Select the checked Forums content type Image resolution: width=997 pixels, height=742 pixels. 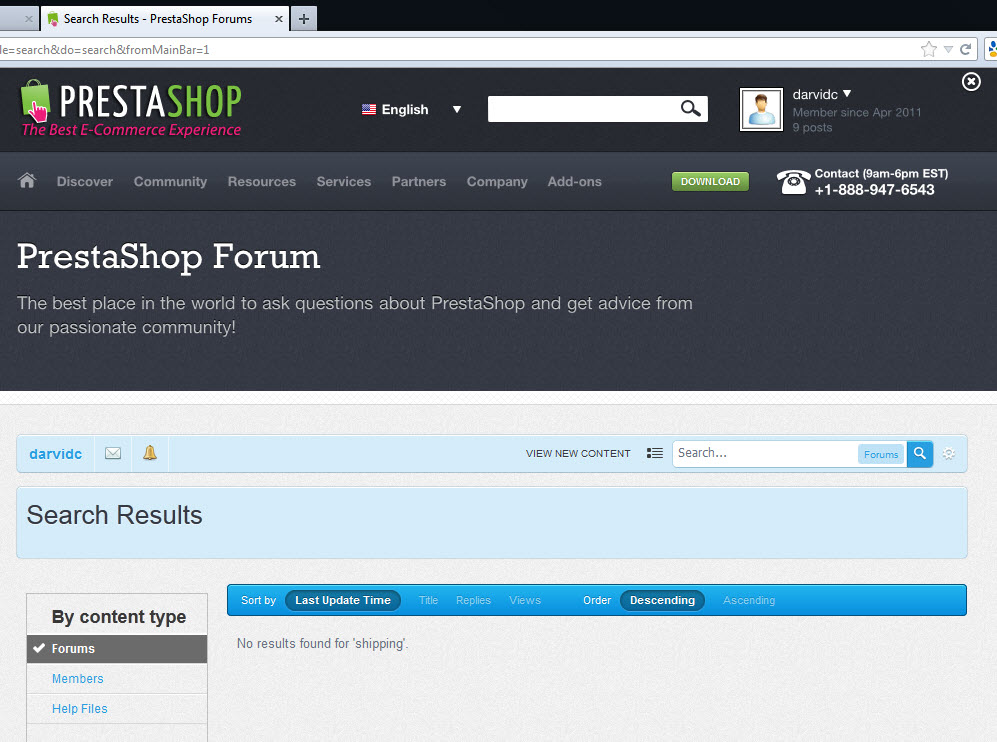point(117,649)
